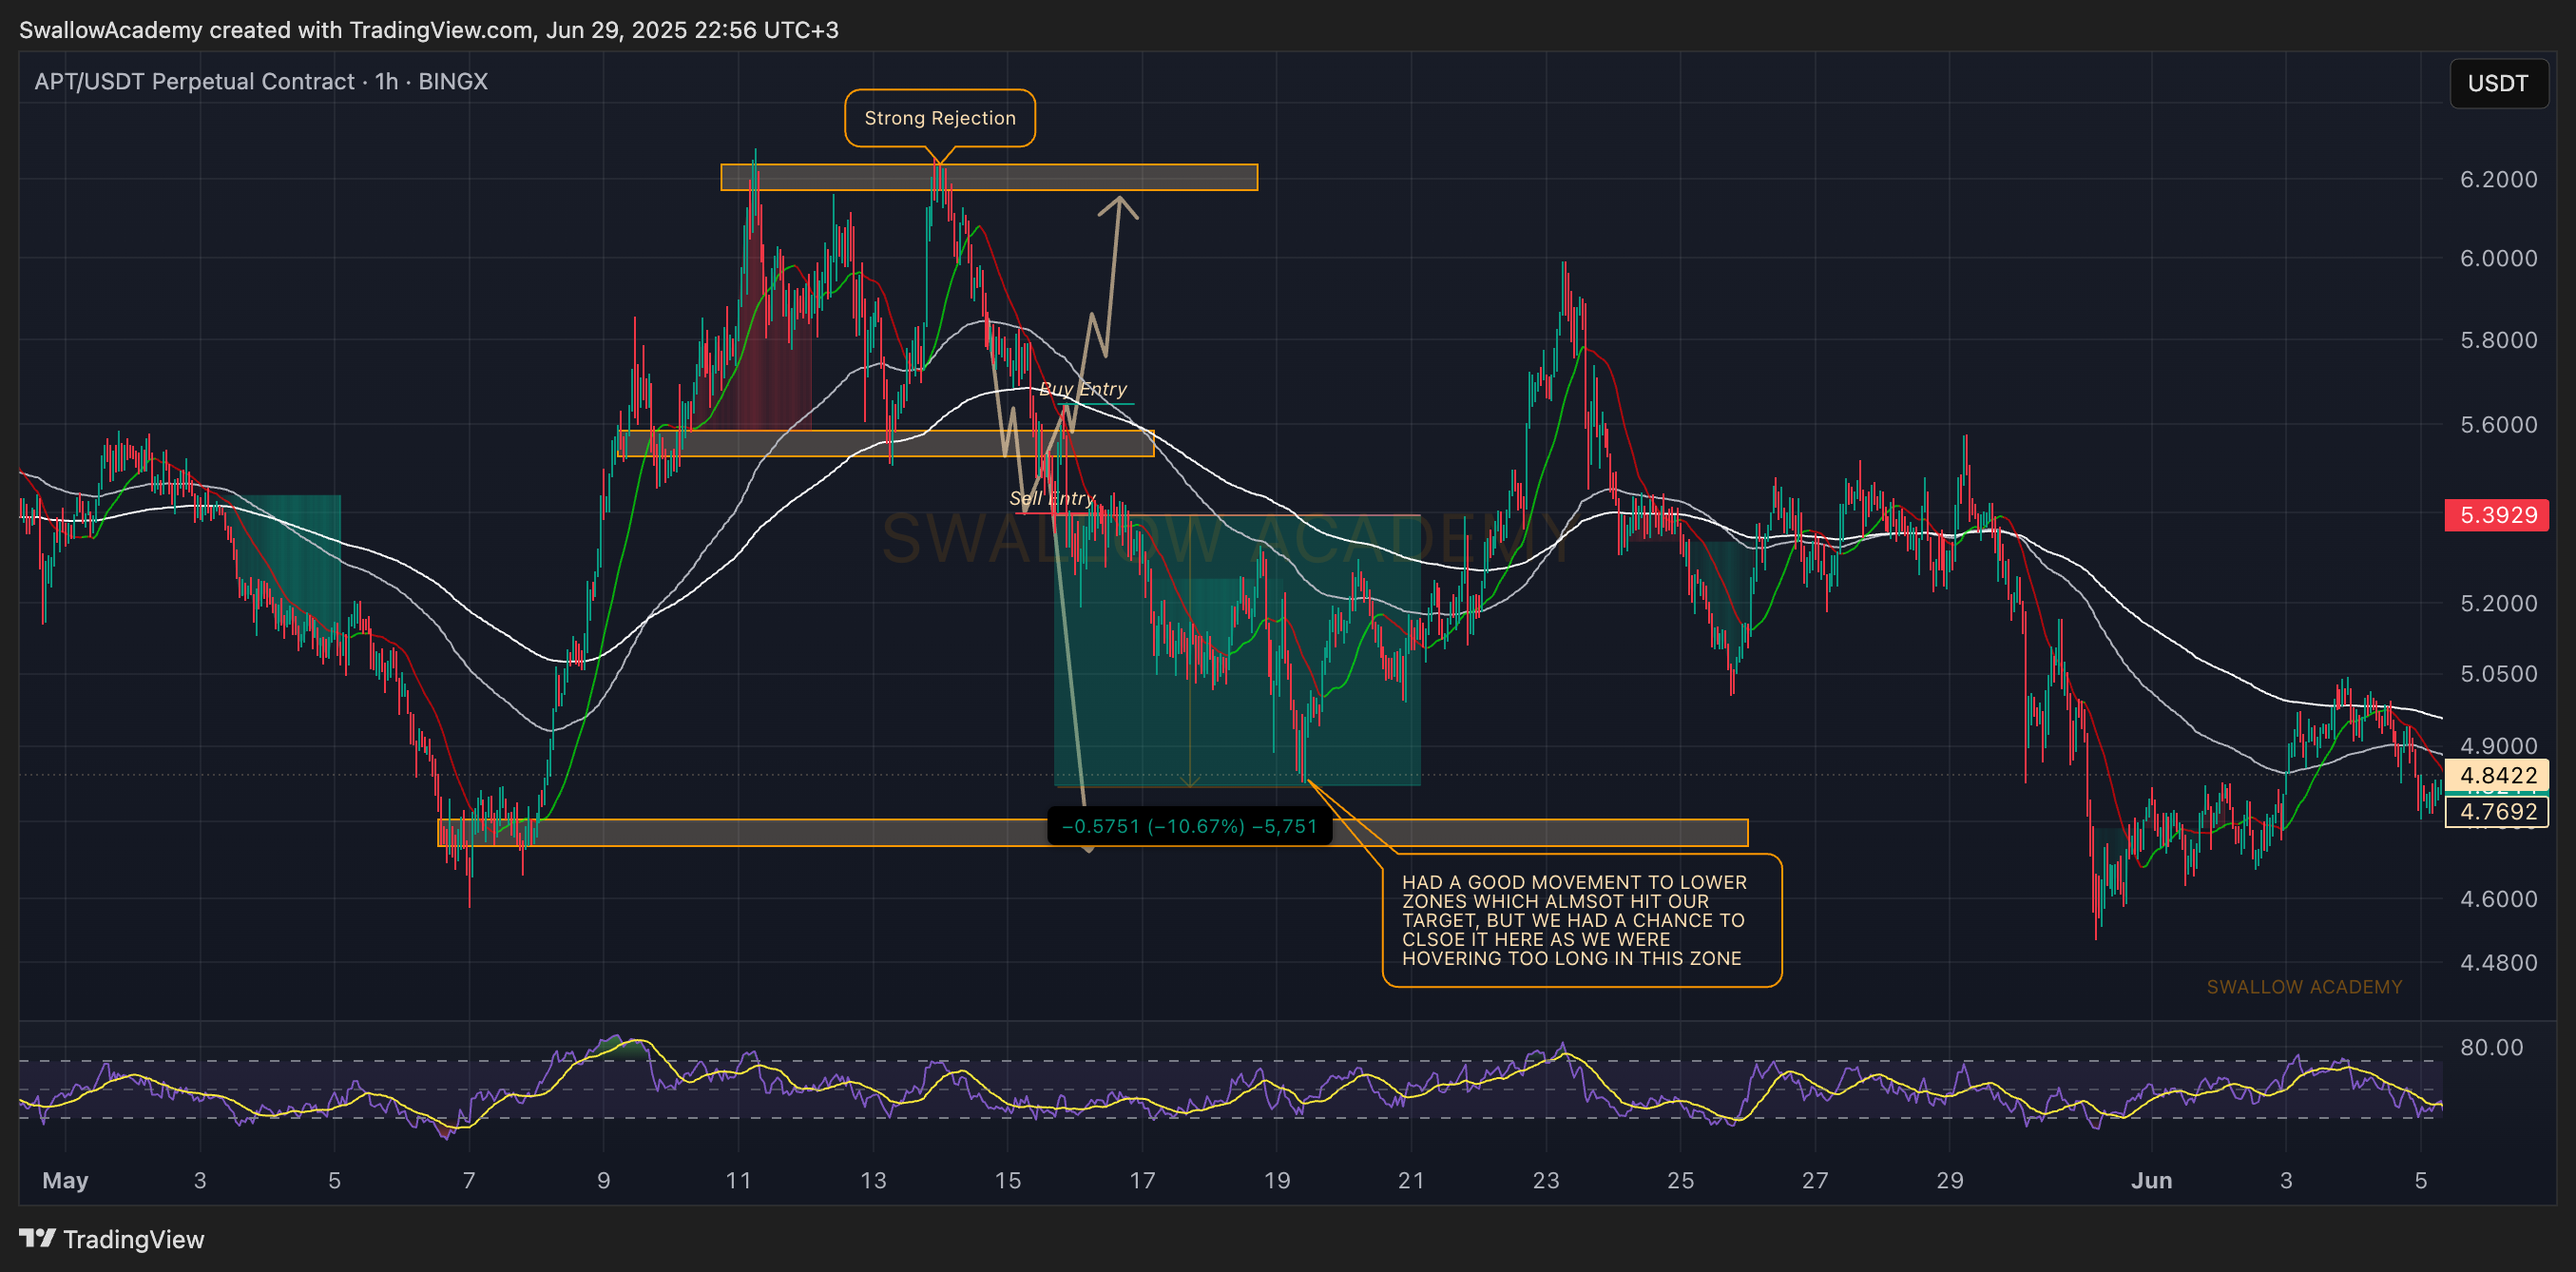Screen dimensions: 2576x1272
Task: Click the 5.8000 price axis label
Action: [2498, 340]
